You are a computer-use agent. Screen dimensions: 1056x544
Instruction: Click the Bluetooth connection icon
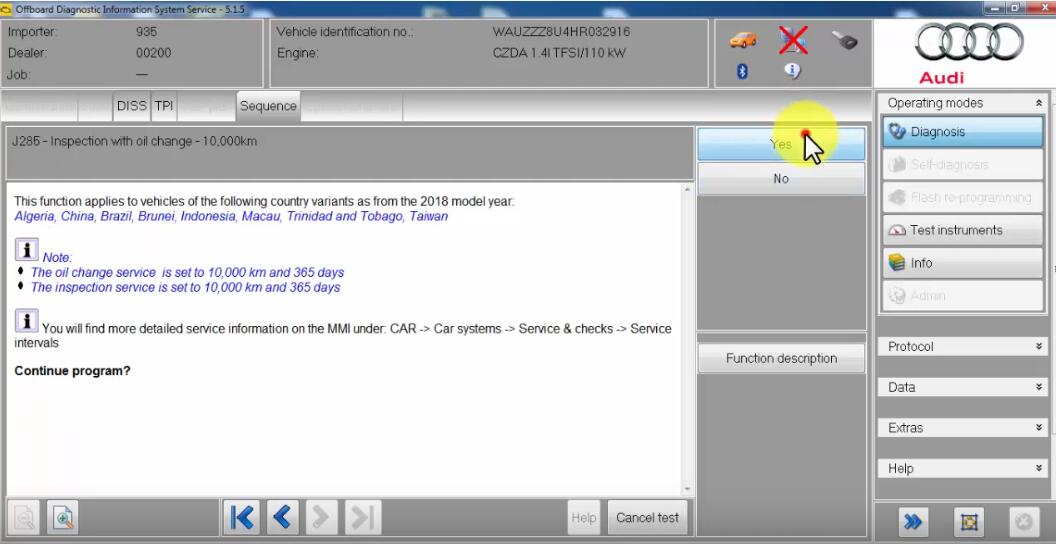742,71
